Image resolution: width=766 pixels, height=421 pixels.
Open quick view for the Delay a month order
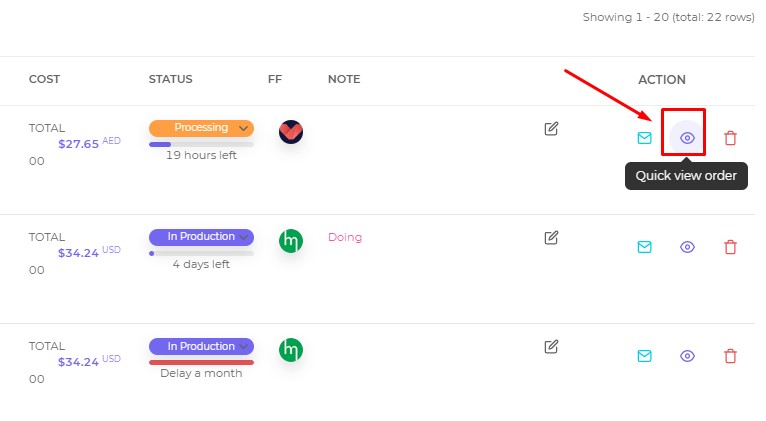click(687, 356)
